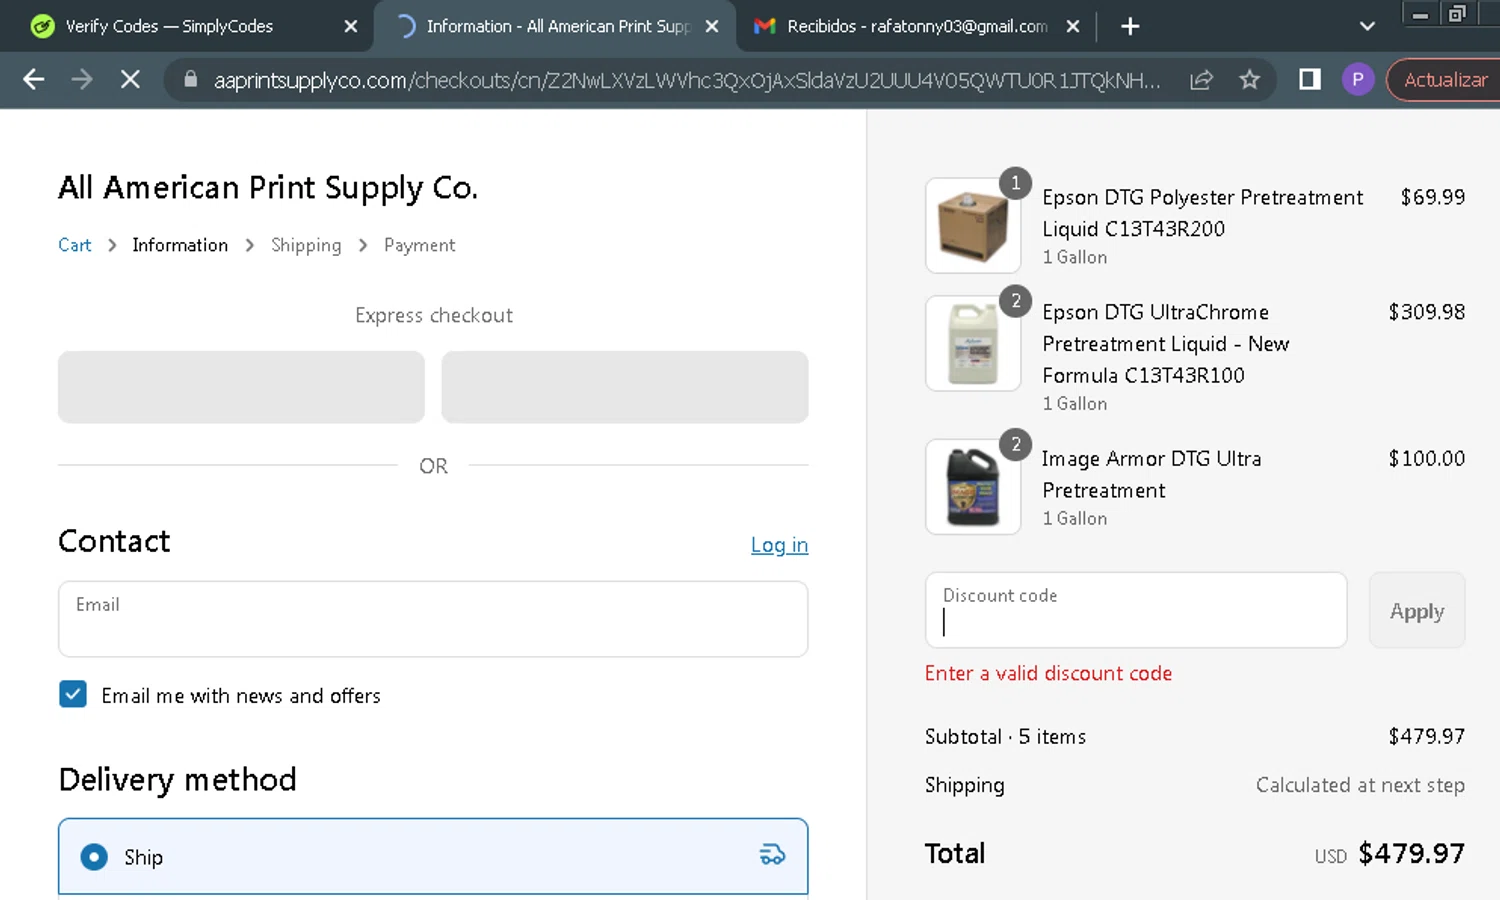Switch to the Gmail Recibidos tab
1500x900 pixels.
point(917,27)
